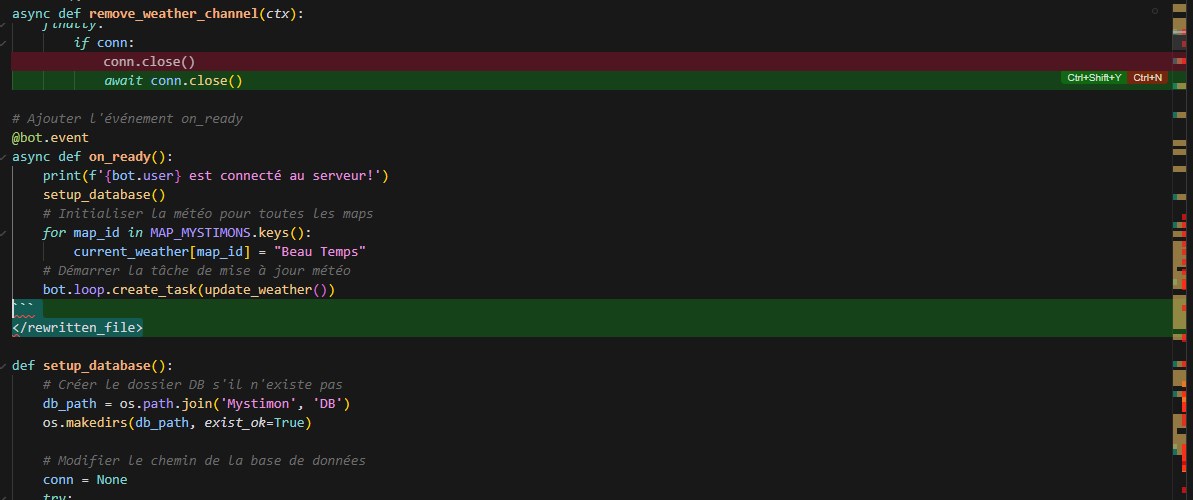The width and height of the screenshot is (1193, 500).
Task: Collapse the sticky remove_weather_channel function header
Action: [5, 13]
